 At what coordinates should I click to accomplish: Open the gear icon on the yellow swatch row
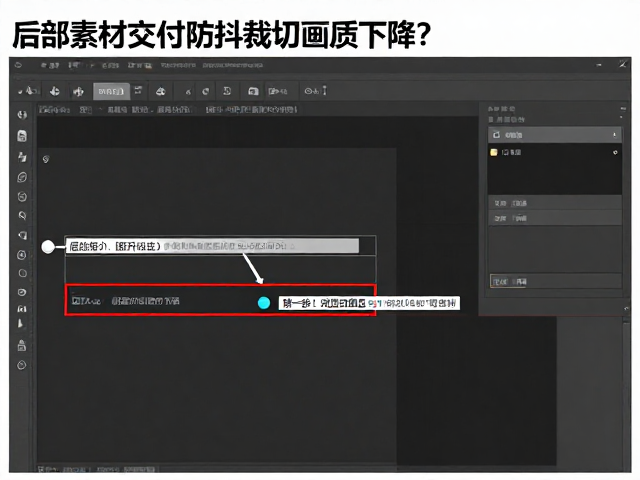click(615, 152)
